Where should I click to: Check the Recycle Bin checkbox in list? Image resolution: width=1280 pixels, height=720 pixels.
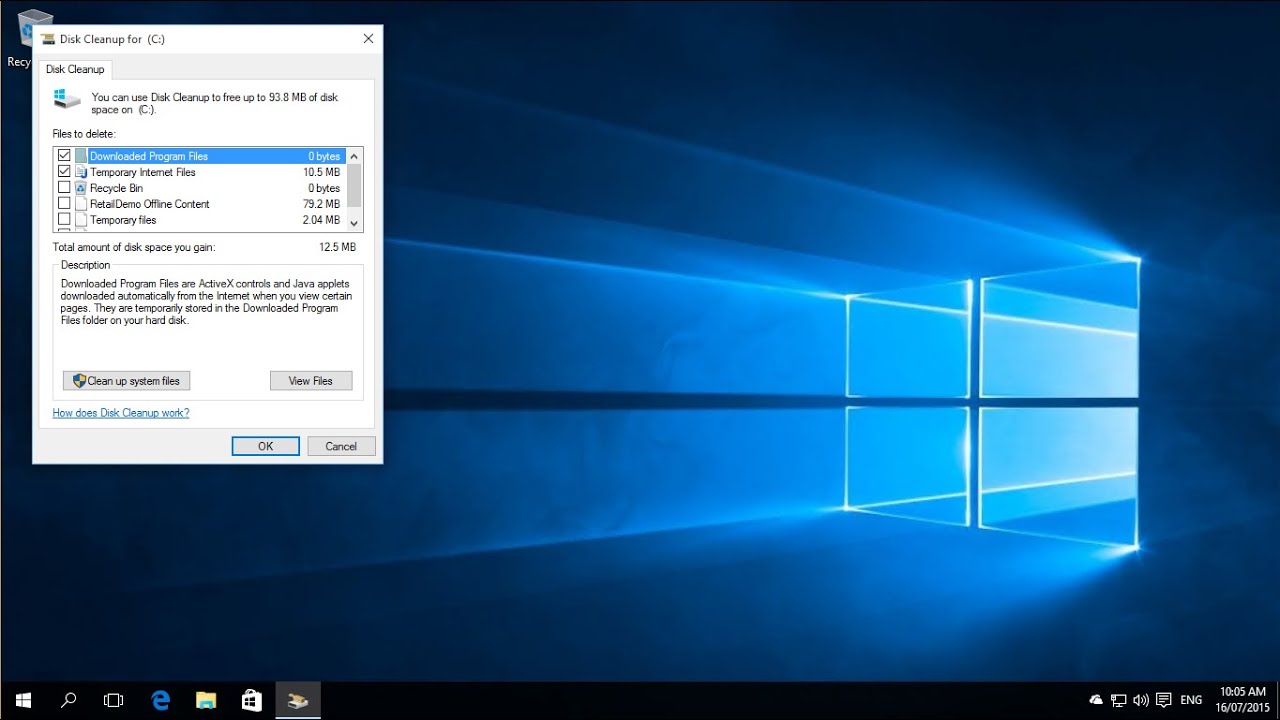pos(64,188)
